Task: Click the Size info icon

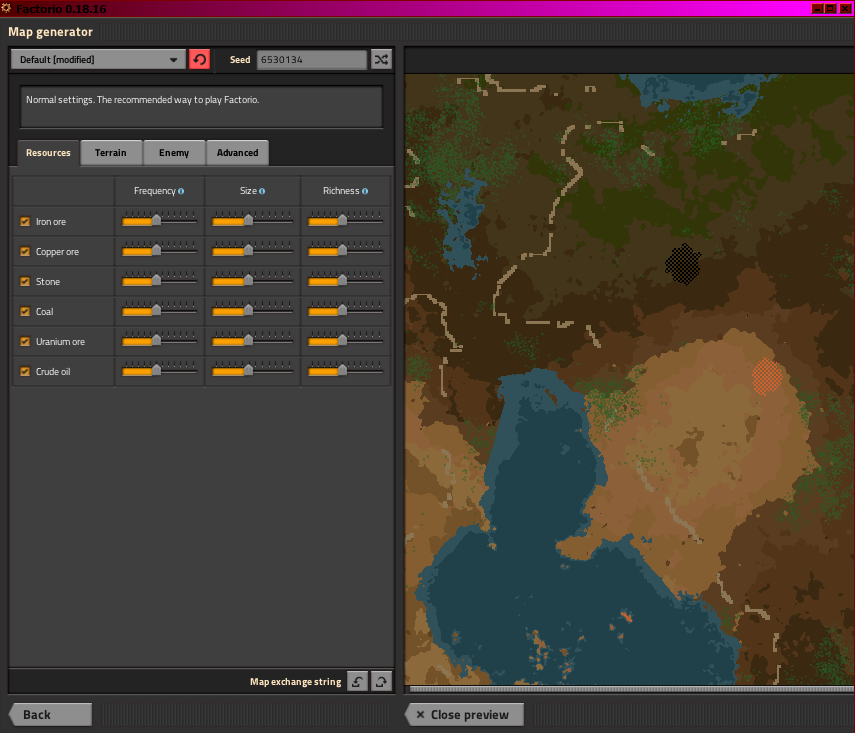Action: [262, 191]
